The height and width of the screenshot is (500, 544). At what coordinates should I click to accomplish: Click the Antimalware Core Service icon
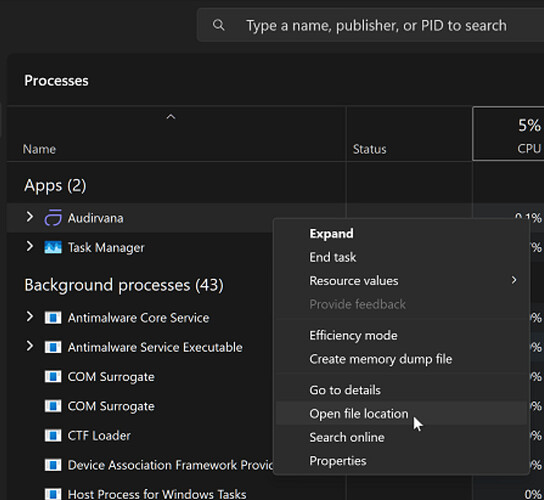[53, 317]
